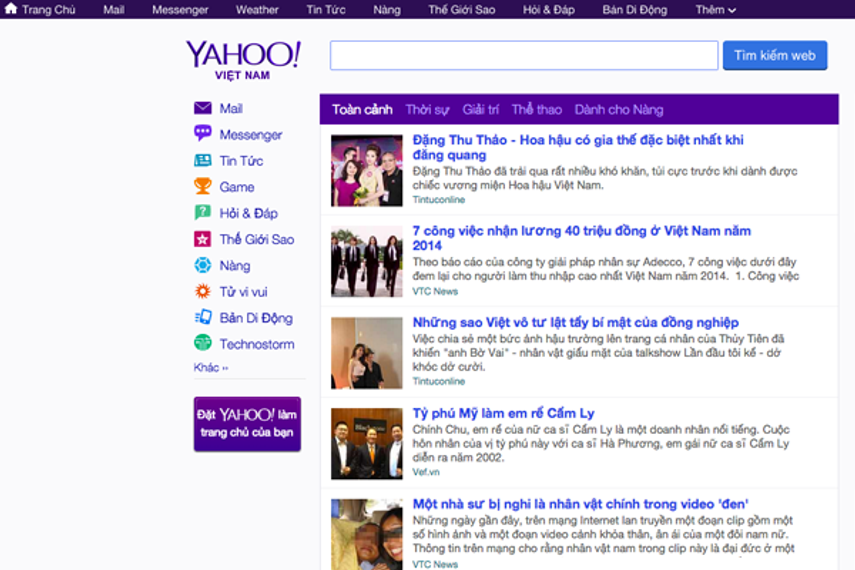This screenshot has height=570, width=855.
Task: Open the Tỷ phú Mỹ article headline
Action: [x=503, y=413]
